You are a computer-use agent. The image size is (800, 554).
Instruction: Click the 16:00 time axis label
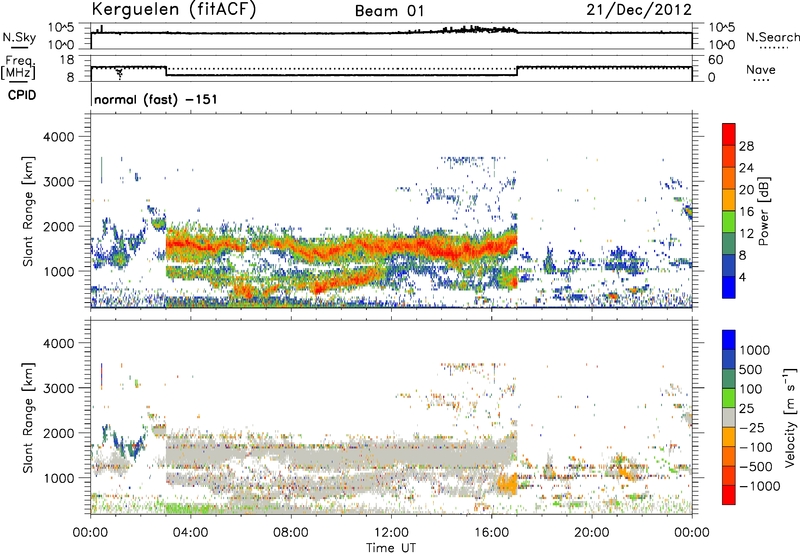(491, 533)
